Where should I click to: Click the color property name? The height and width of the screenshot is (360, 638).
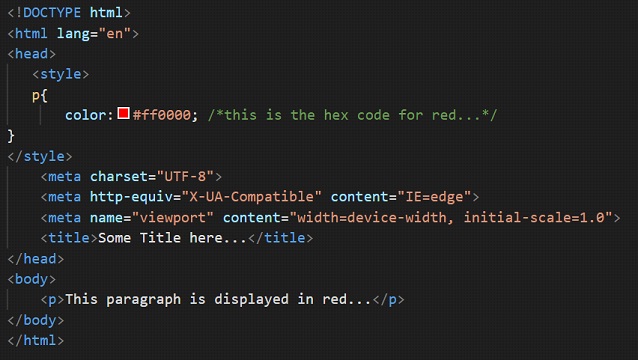pos(85,115)
